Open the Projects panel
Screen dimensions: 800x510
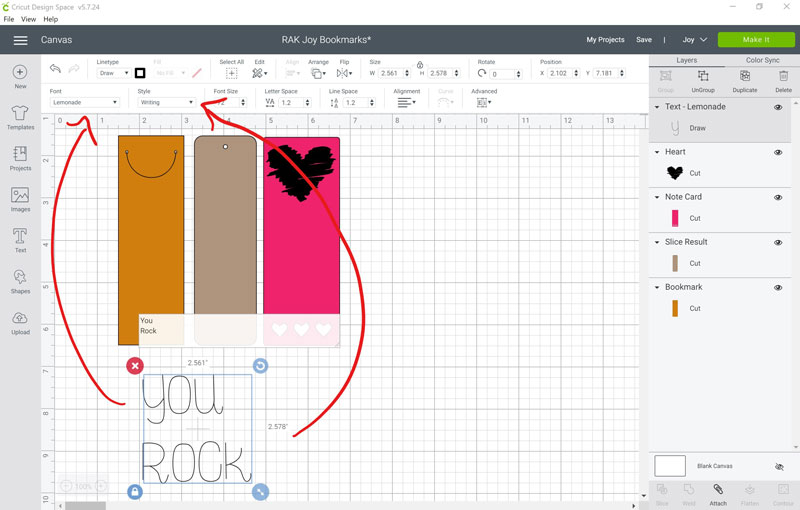[x=20, y=158]
